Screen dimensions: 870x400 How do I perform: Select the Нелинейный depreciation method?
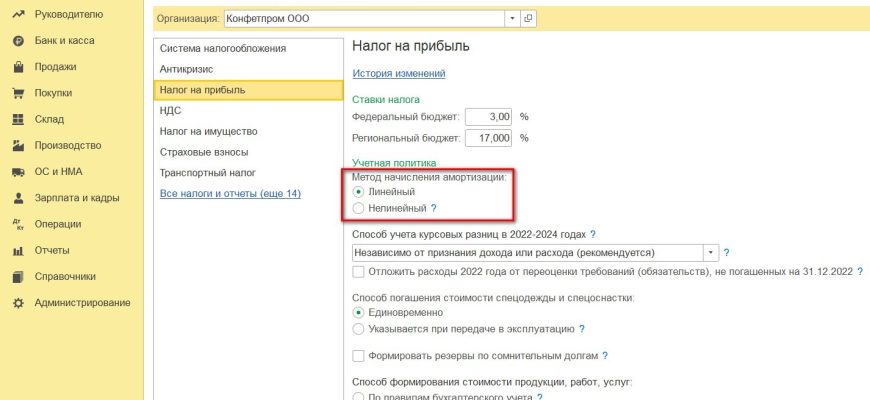pyautogui.click(x=359, y=208)
